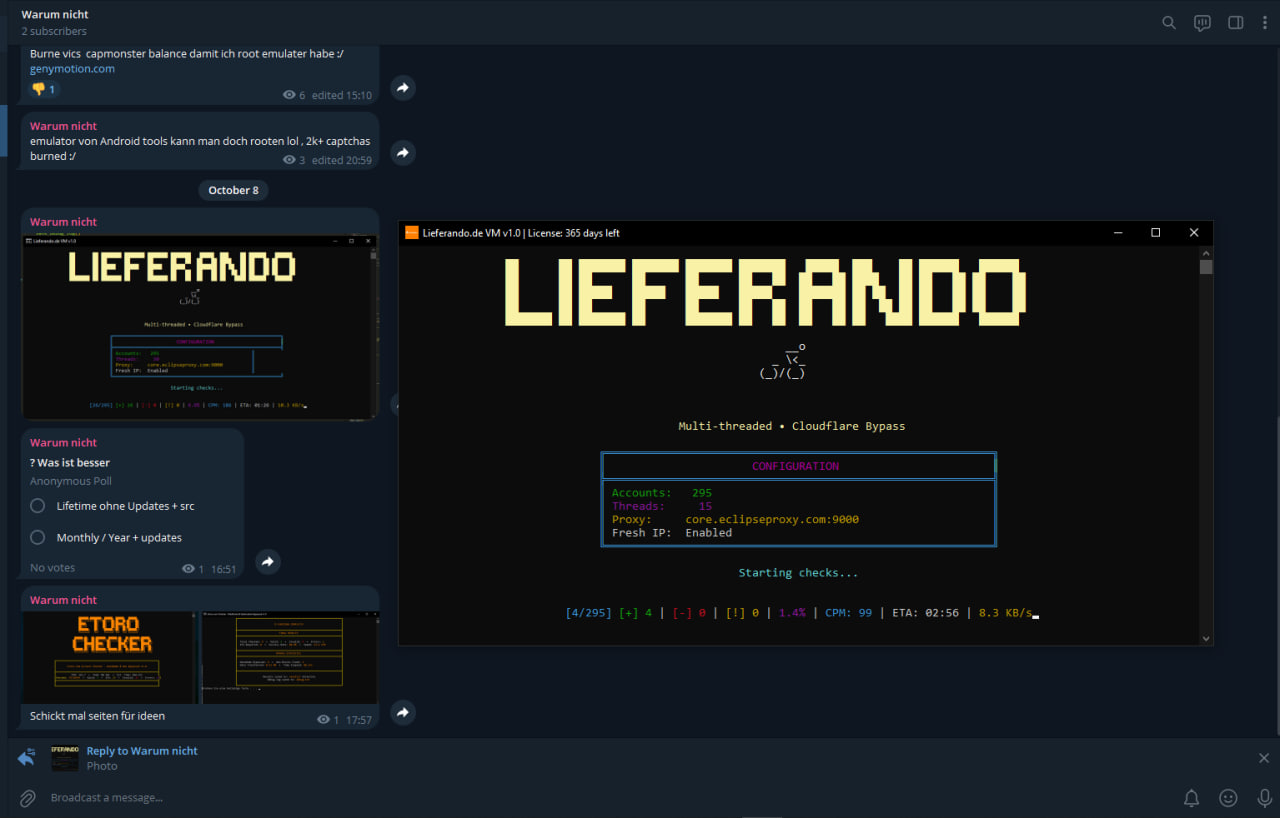The image size is (1280, 818).
Task: Click the '8.3 KB/s' speed value
Action: click(1005, 613)
